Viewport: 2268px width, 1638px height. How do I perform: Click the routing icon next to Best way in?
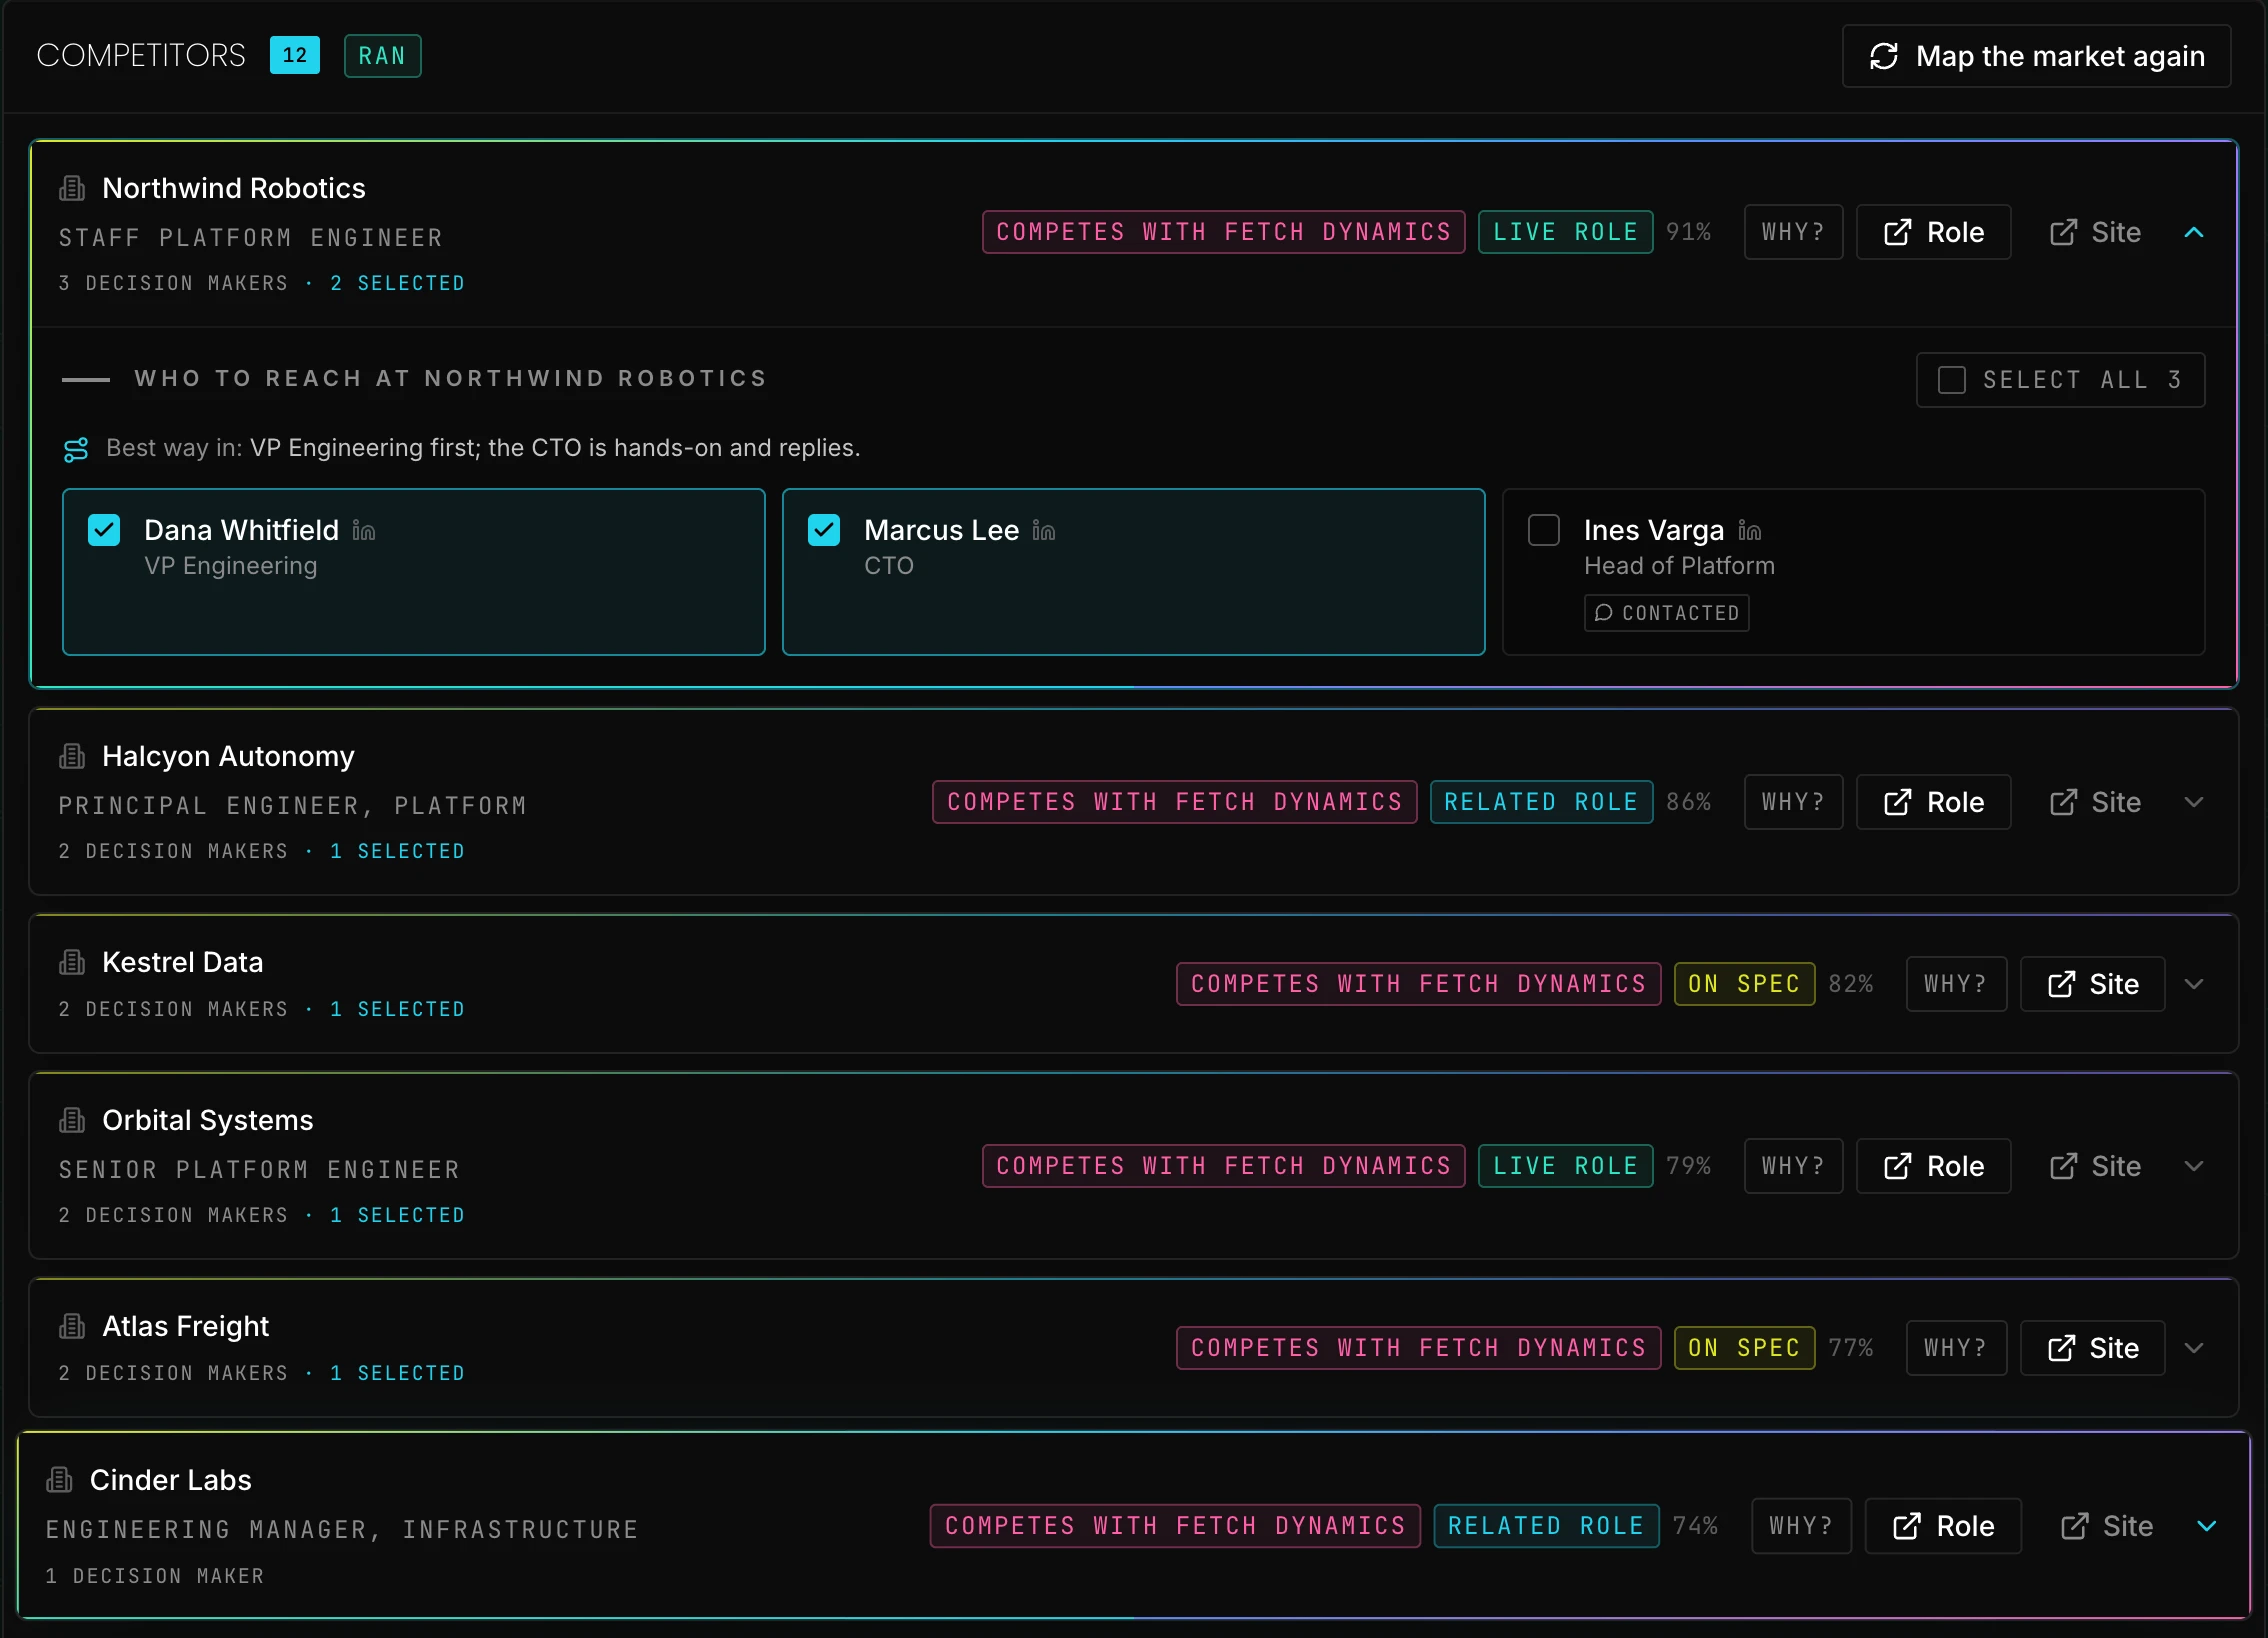76,449
